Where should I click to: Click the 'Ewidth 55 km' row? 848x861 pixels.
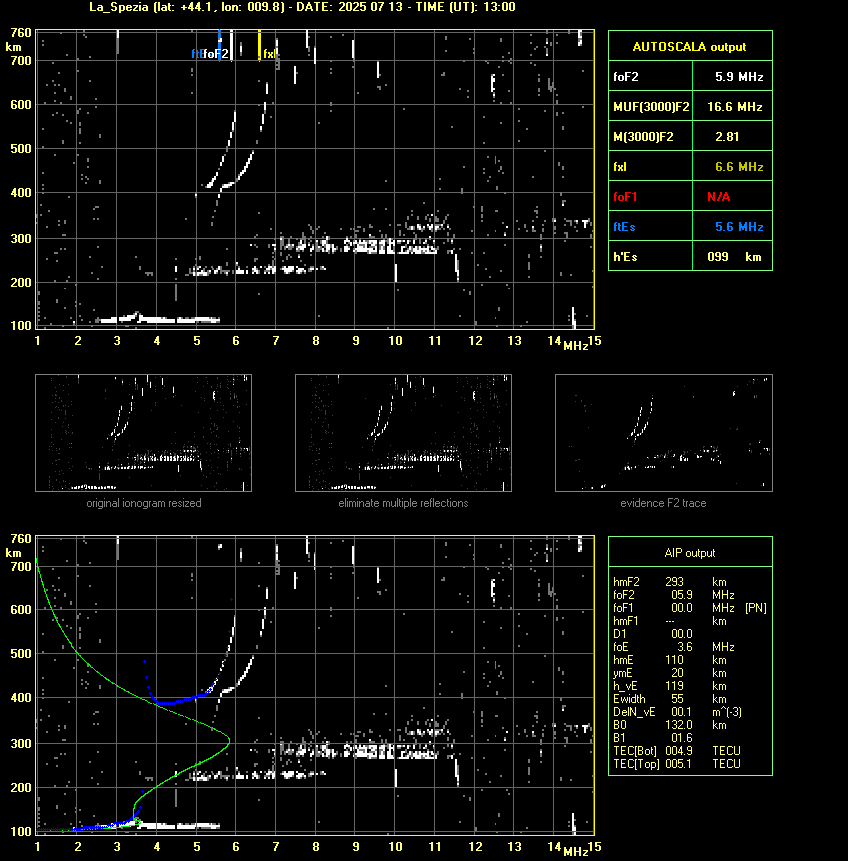[x=670, y=699]
